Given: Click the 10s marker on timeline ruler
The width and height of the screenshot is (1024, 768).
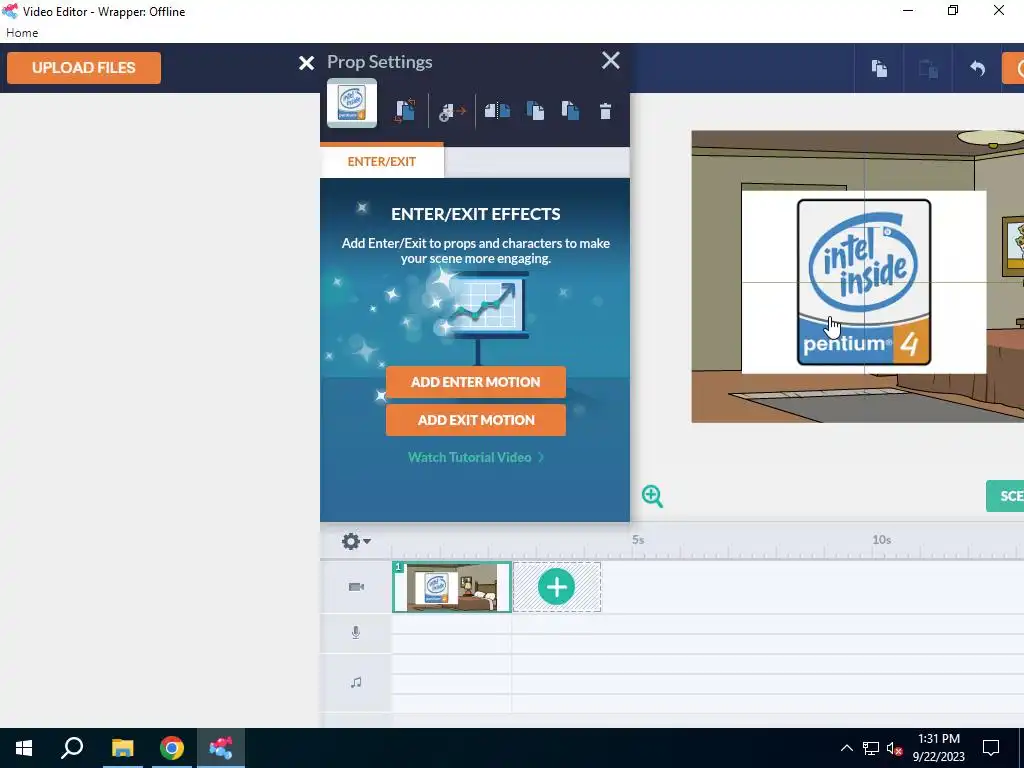Looking at the screenshot, I should pyautogui.click(x=882, y=540).
